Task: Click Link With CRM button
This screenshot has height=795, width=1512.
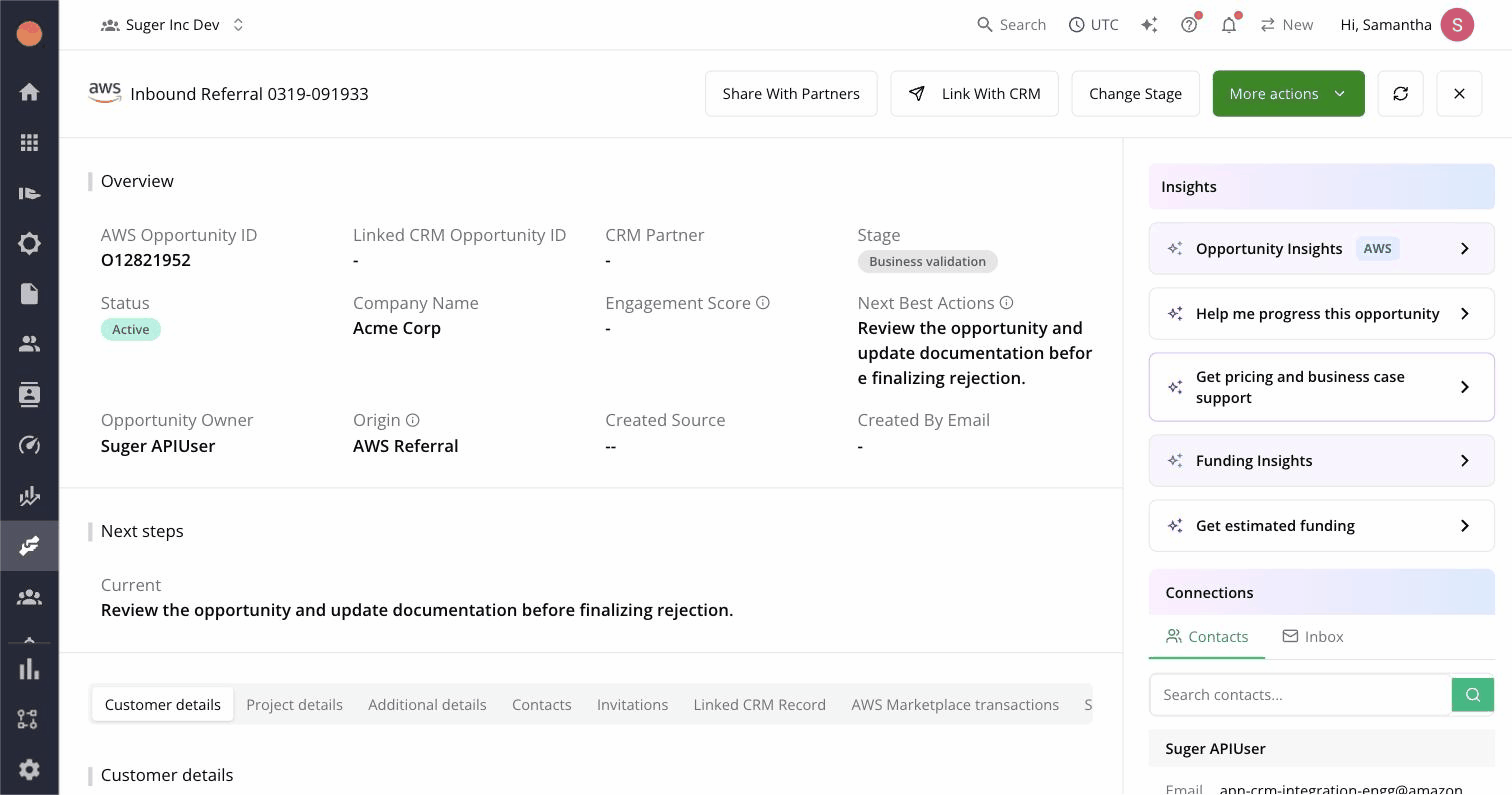Action: click(x=974, y=93)
